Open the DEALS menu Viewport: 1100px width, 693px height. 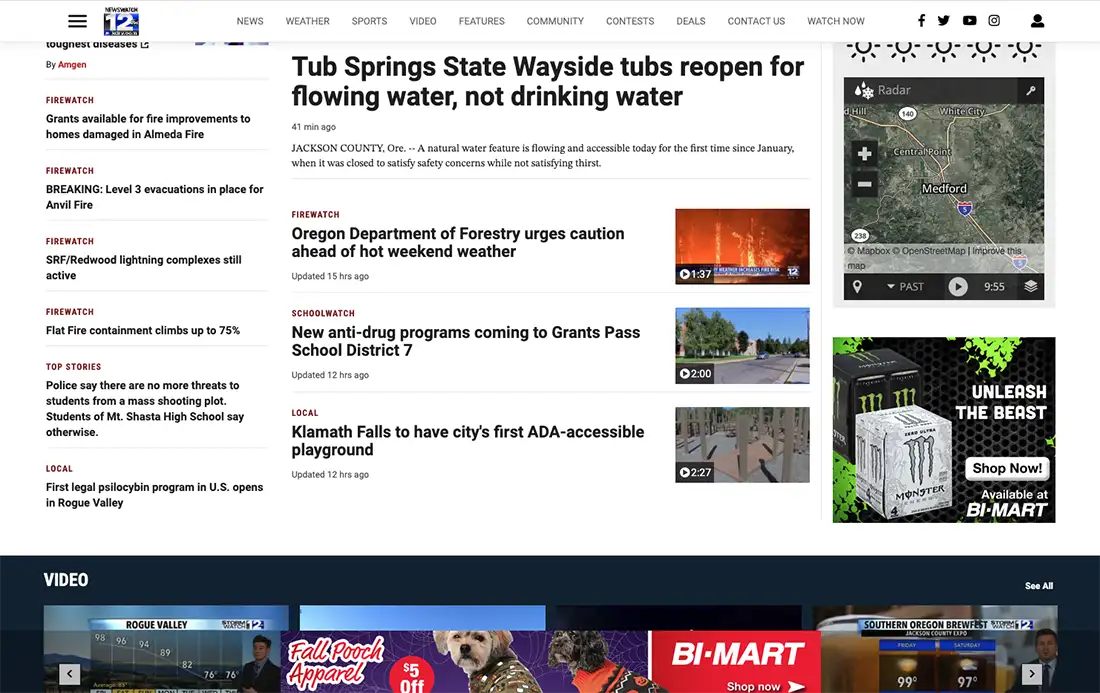(x=691, y=21)
